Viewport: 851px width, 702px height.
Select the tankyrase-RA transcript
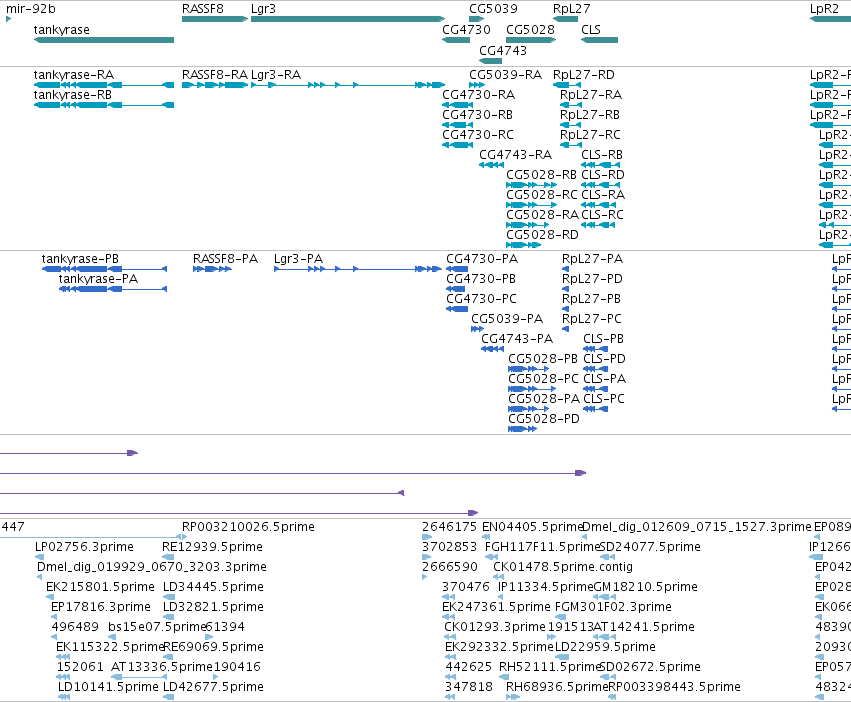coord(104,85)
